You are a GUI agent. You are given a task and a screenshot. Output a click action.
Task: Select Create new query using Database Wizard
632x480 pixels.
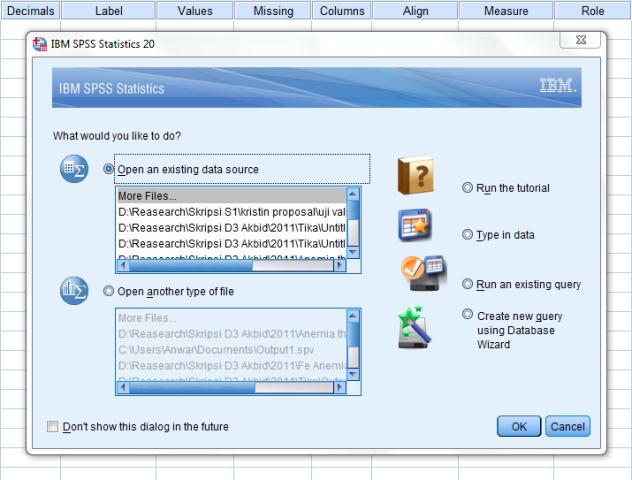(467, 314)
